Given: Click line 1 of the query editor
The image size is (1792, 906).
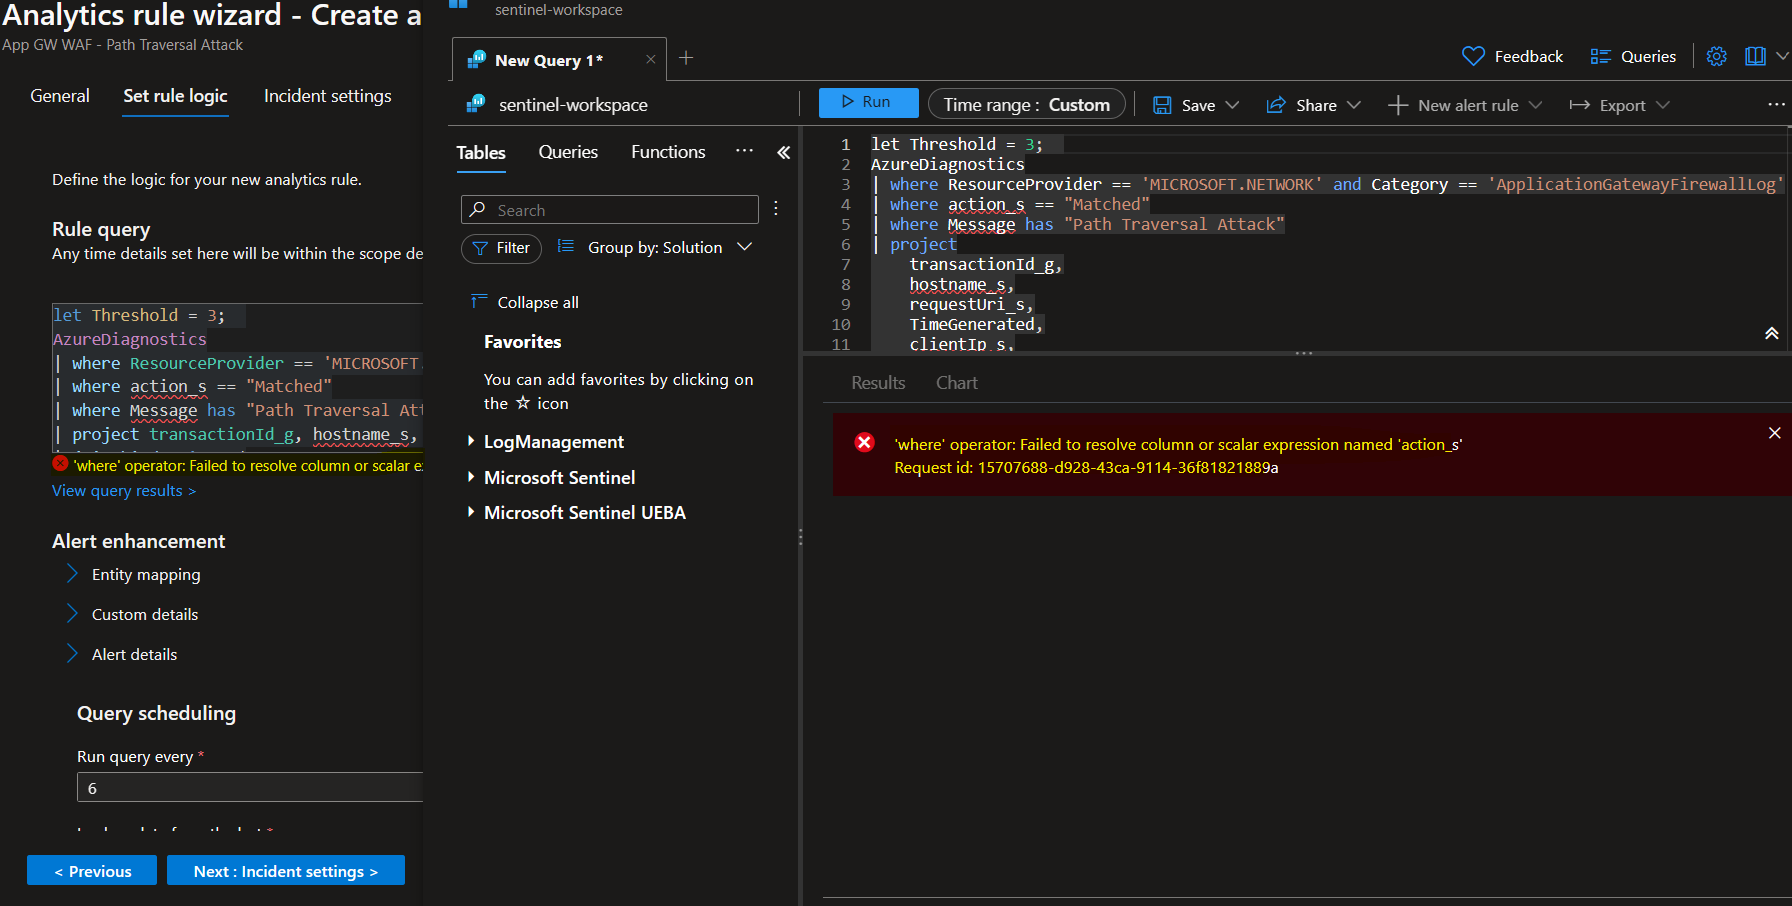Looking at the screenshot, I should tap(955, 144).
